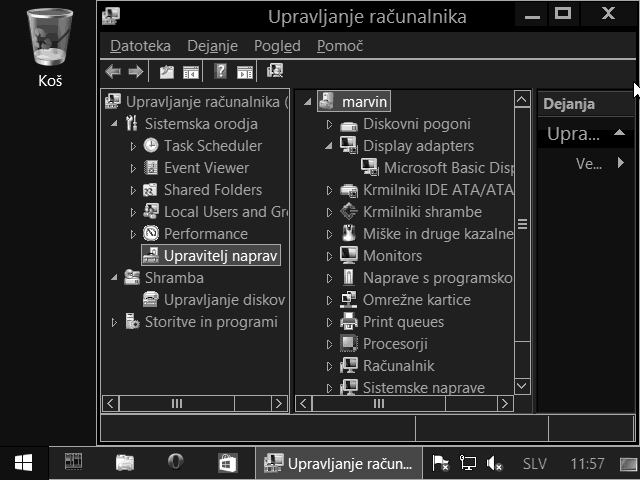Click the Omrežne kartice network icon
The width and height of the screenshot is (640, 480).
click(x=349, y=300)
